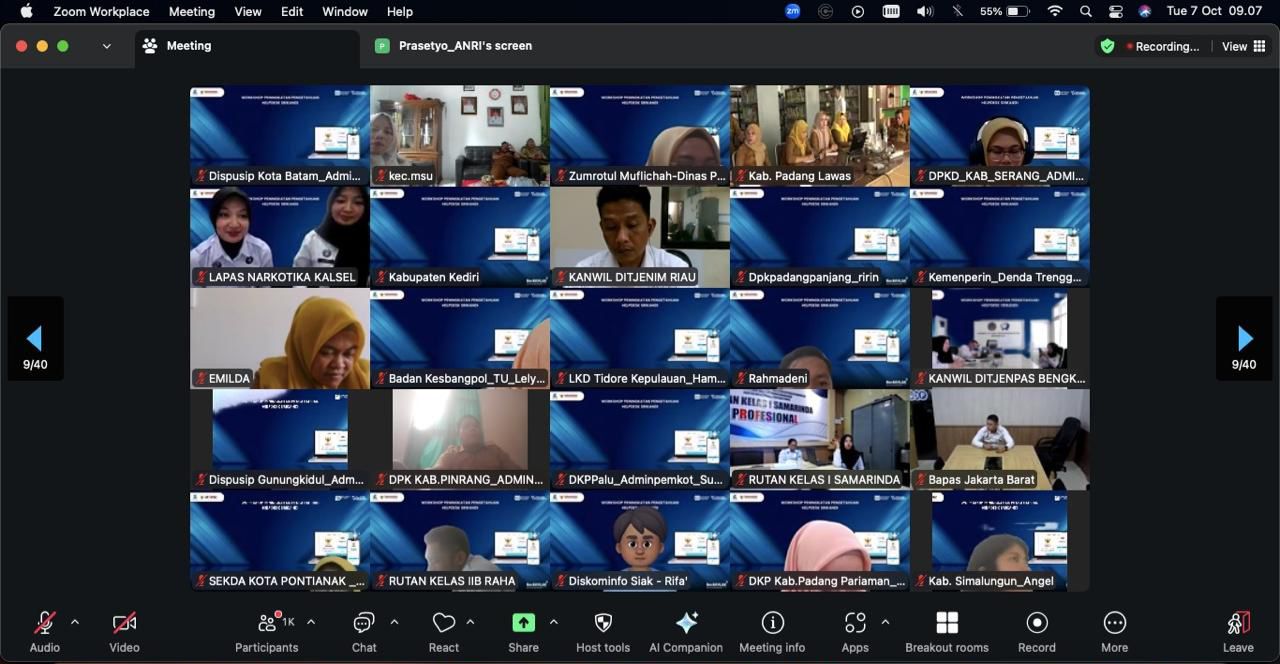The height and width of the screenshot is (664, 1280).
Task: Switch to Prasetyo_ANRI's screen tab
Action: [465, 46]
